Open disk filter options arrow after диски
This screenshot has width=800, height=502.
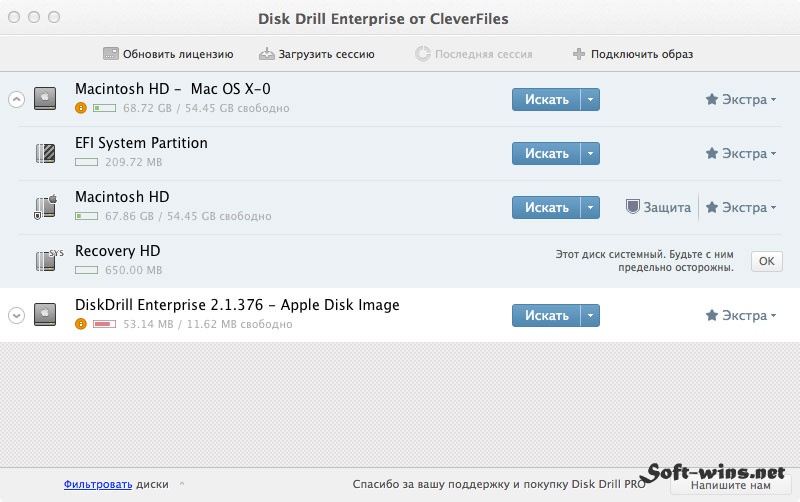(x=182, y=484)
